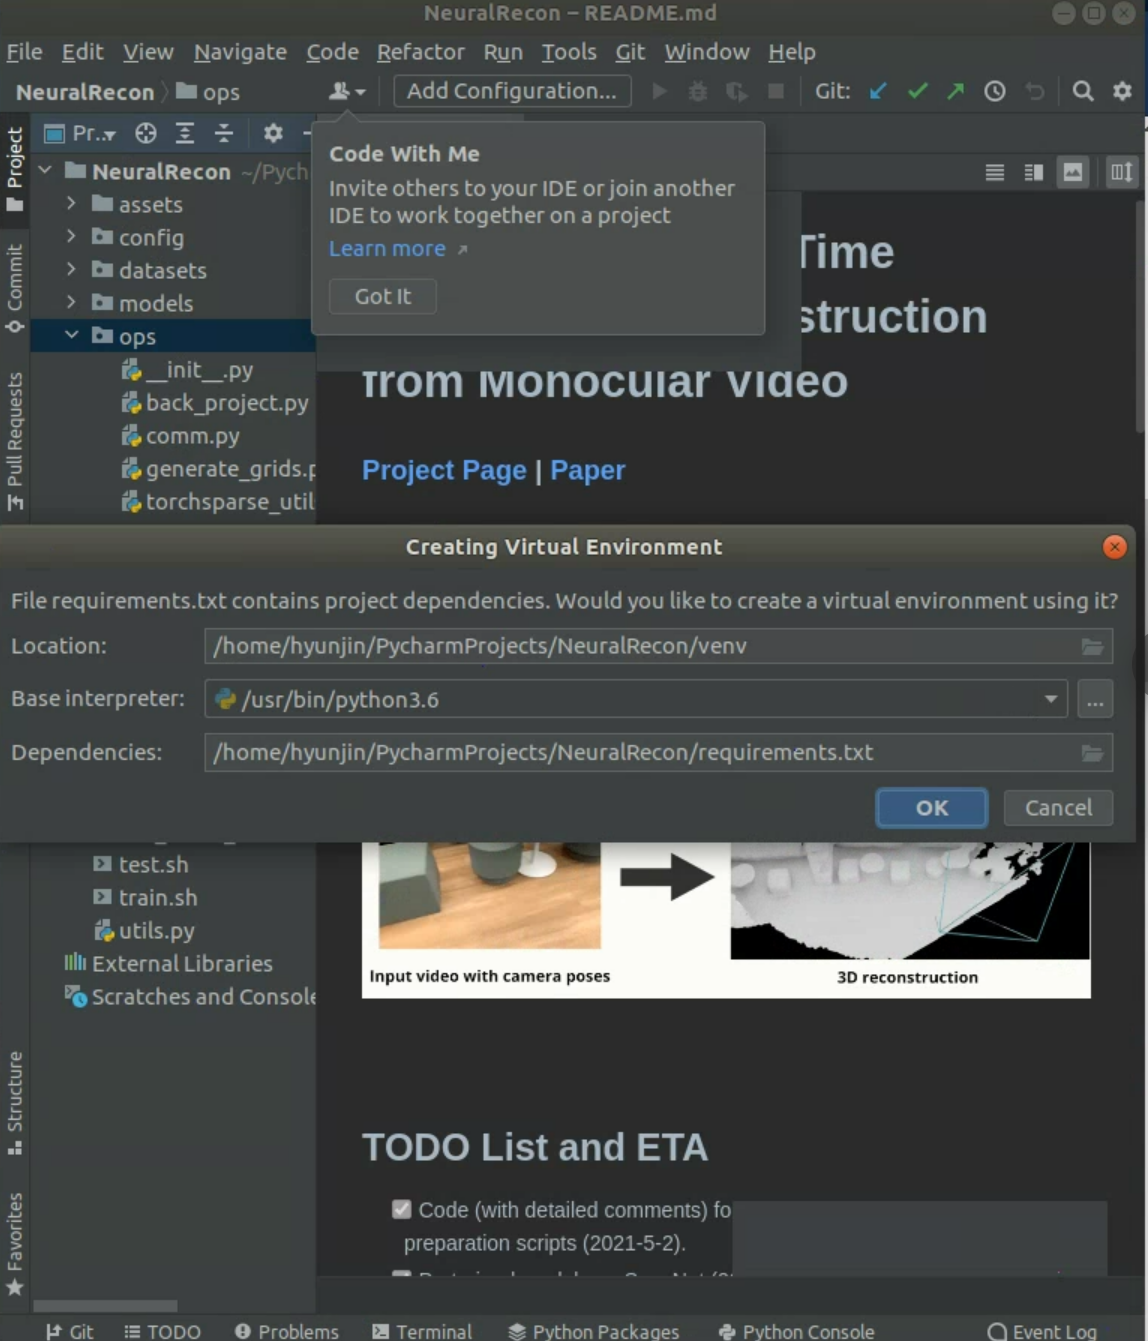Viewport: 1148px width, 1341px height.
Task: Switch to preview-only view icon
Action: [1073, 172]
